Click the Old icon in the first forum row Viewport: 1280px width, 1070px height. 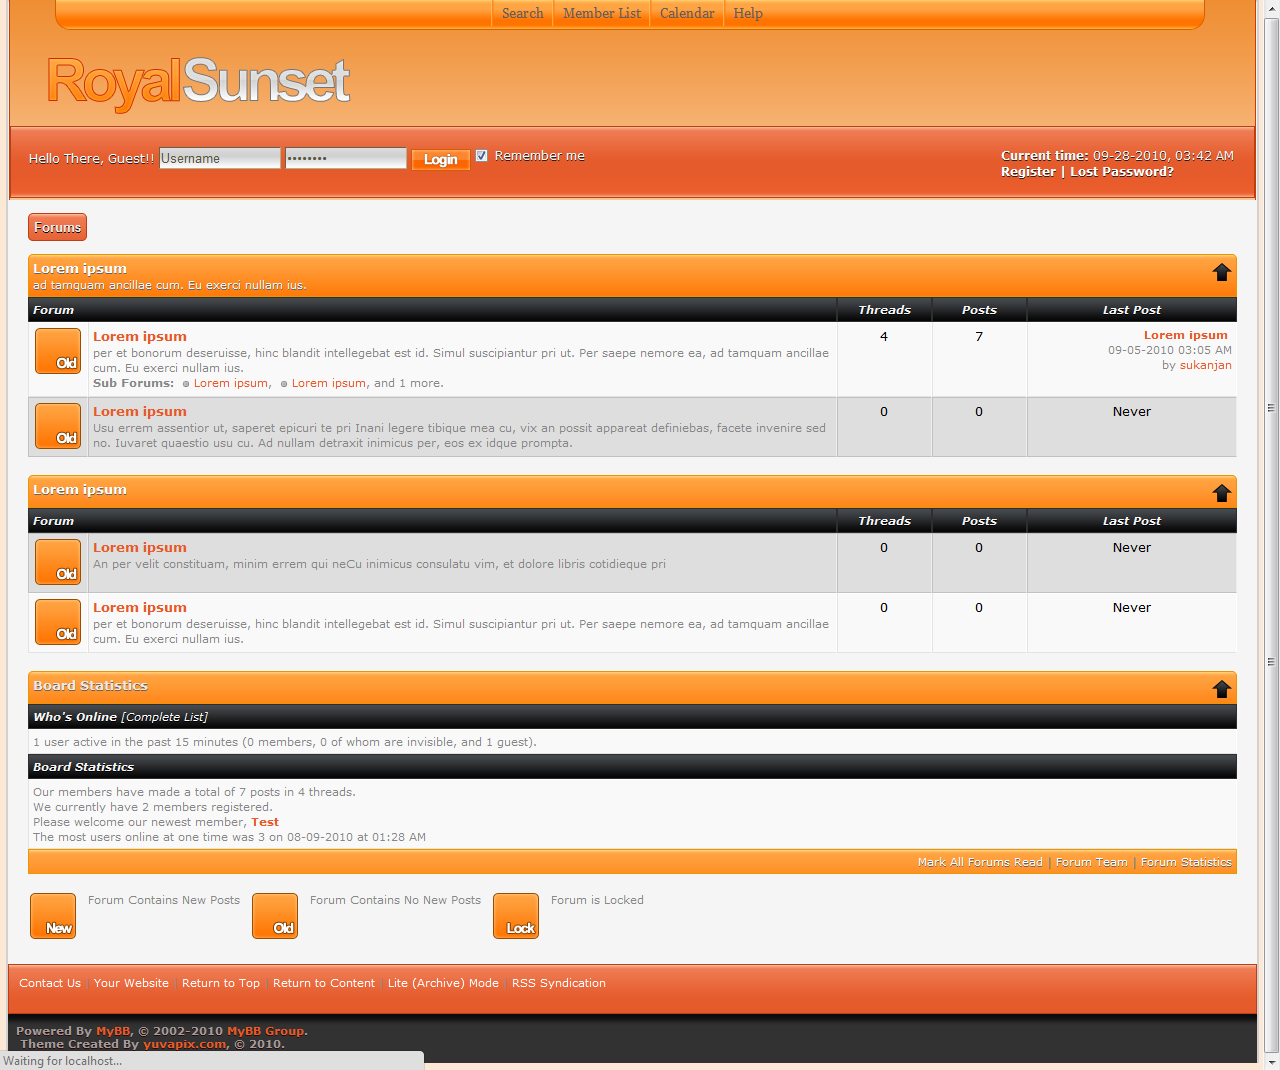tap(58, 351)
